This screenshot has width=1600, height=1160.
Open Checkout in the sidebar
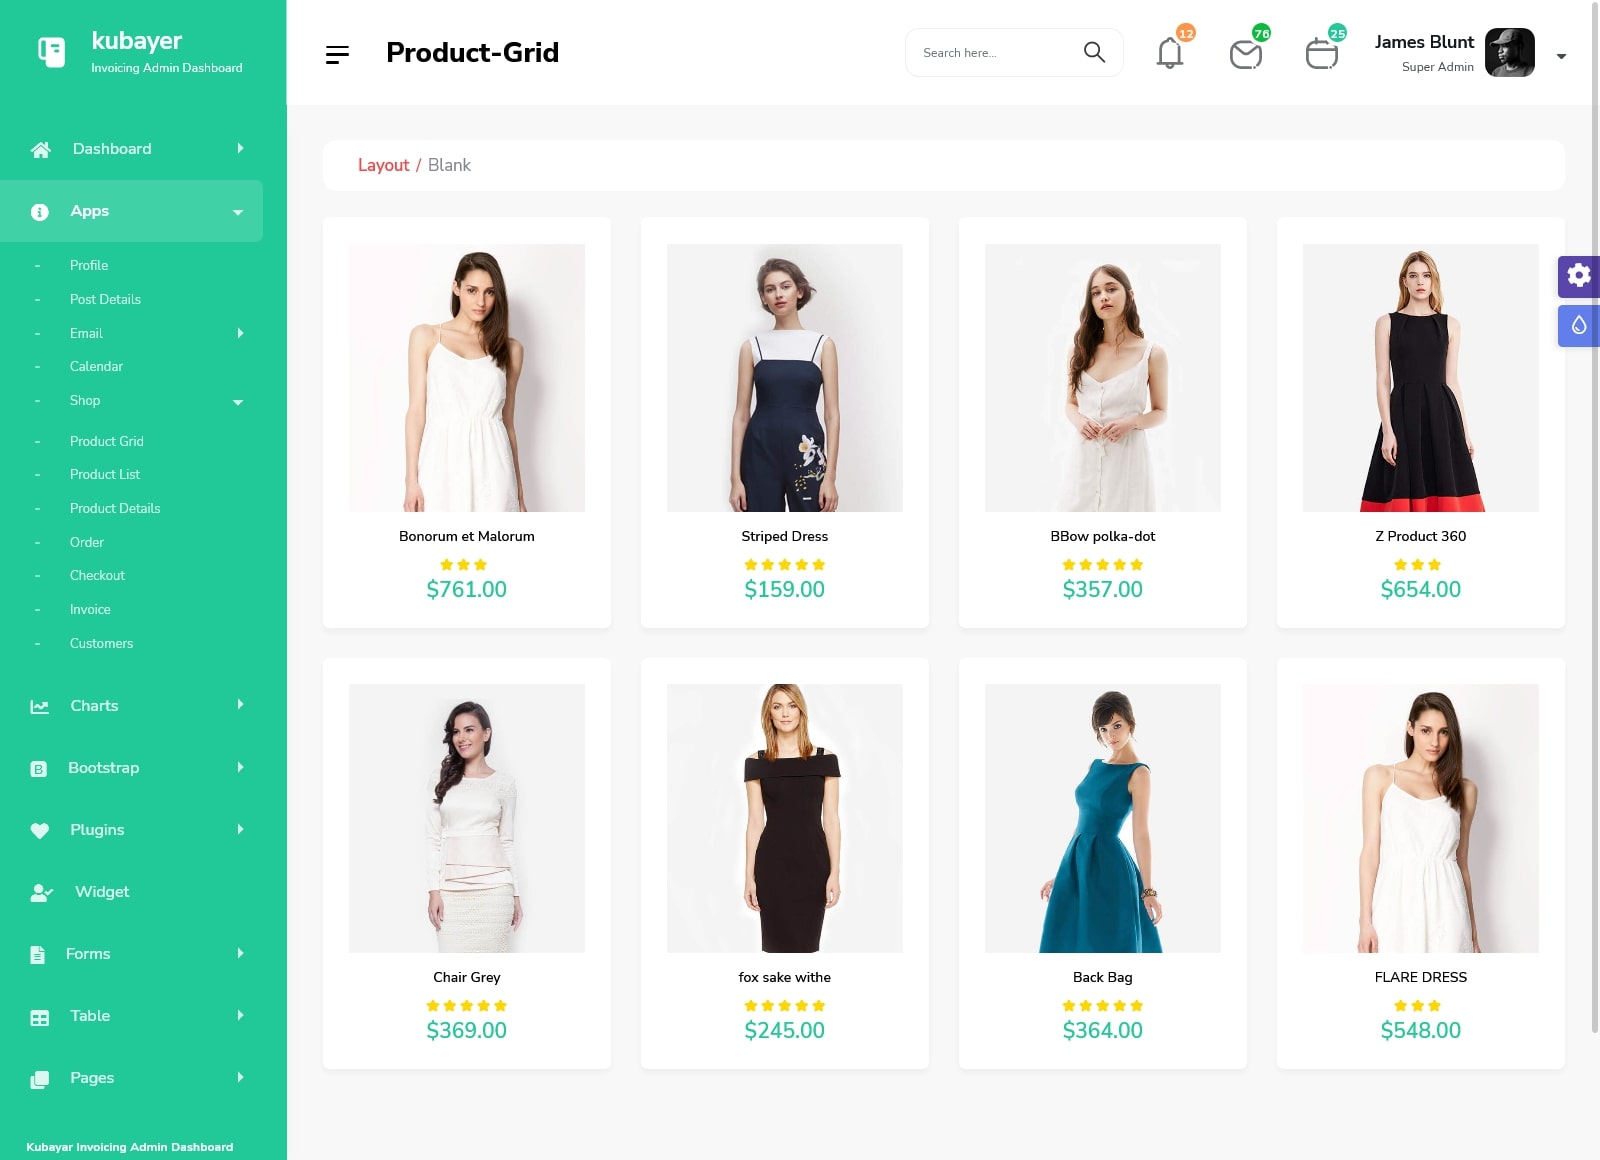click(97, 575)
